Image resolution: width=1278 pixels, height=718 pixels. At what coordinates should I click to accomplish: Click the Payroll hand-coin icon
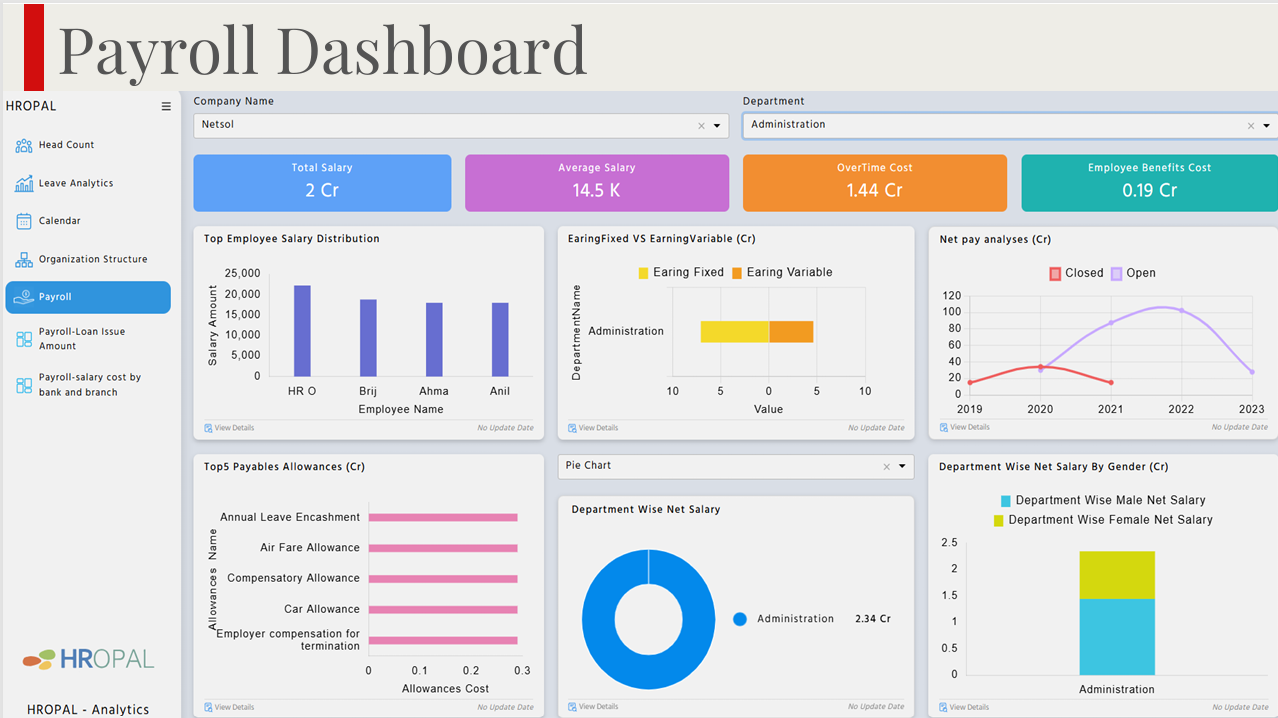pos(22,297)
